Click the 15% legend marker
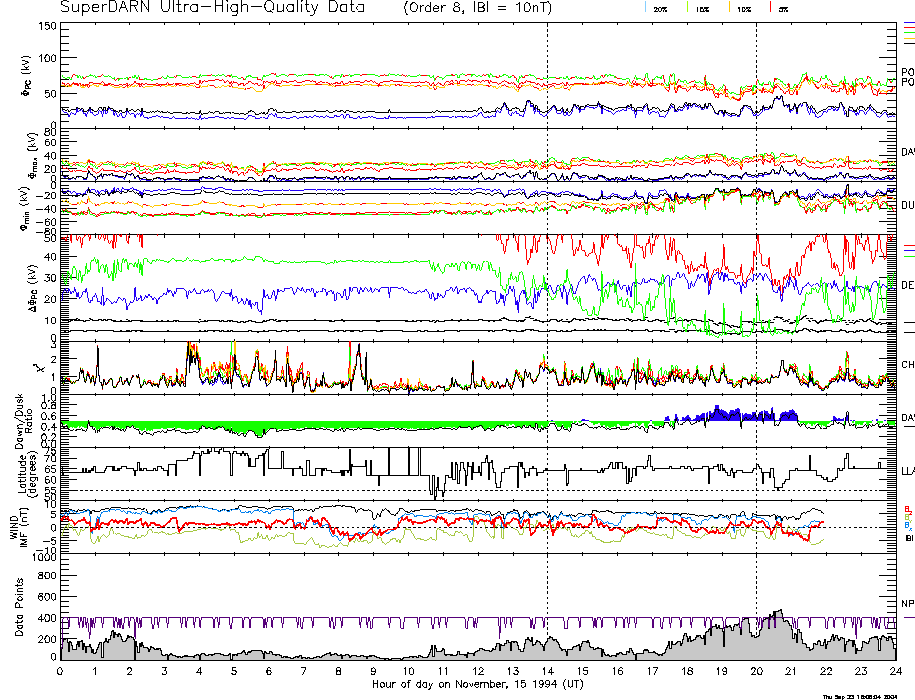Viewport: 915px width, 700px height. tap(702, 9)
